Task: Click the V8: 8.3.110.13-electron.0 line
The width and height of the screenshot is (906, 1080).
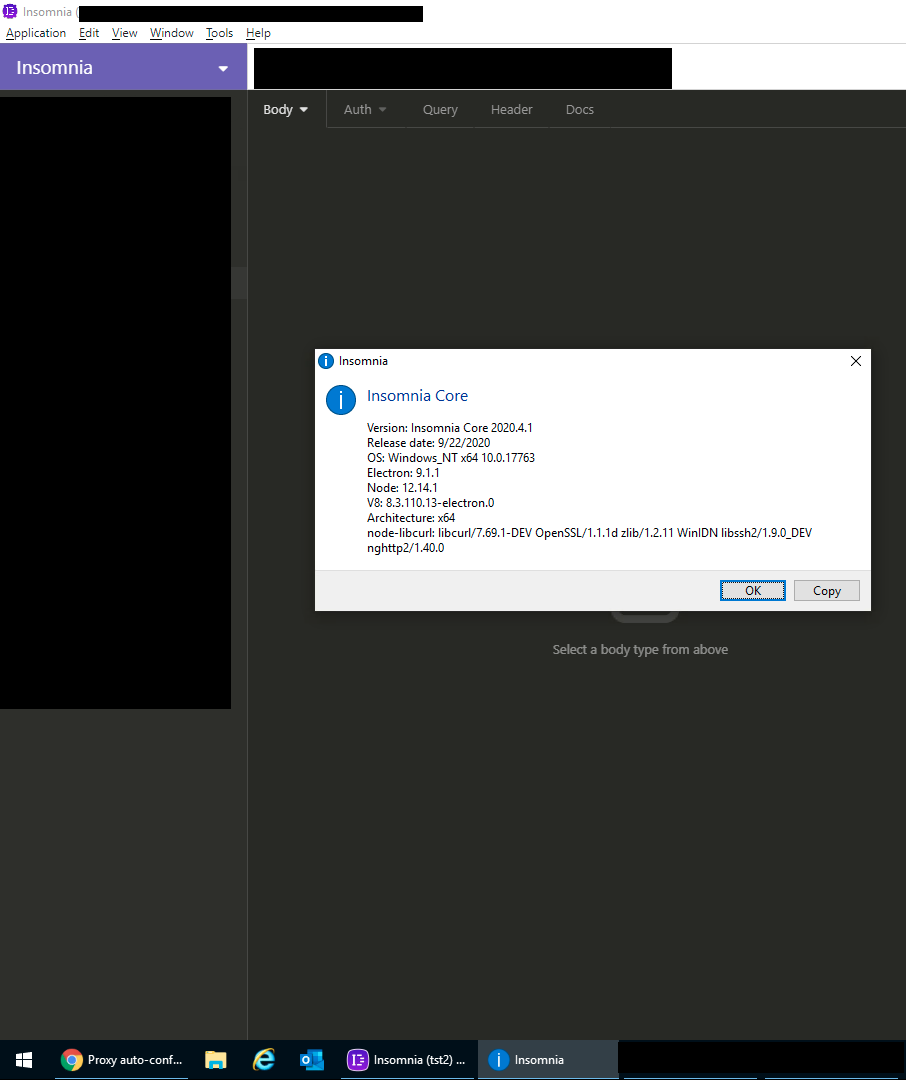Action: click(431, 503)
